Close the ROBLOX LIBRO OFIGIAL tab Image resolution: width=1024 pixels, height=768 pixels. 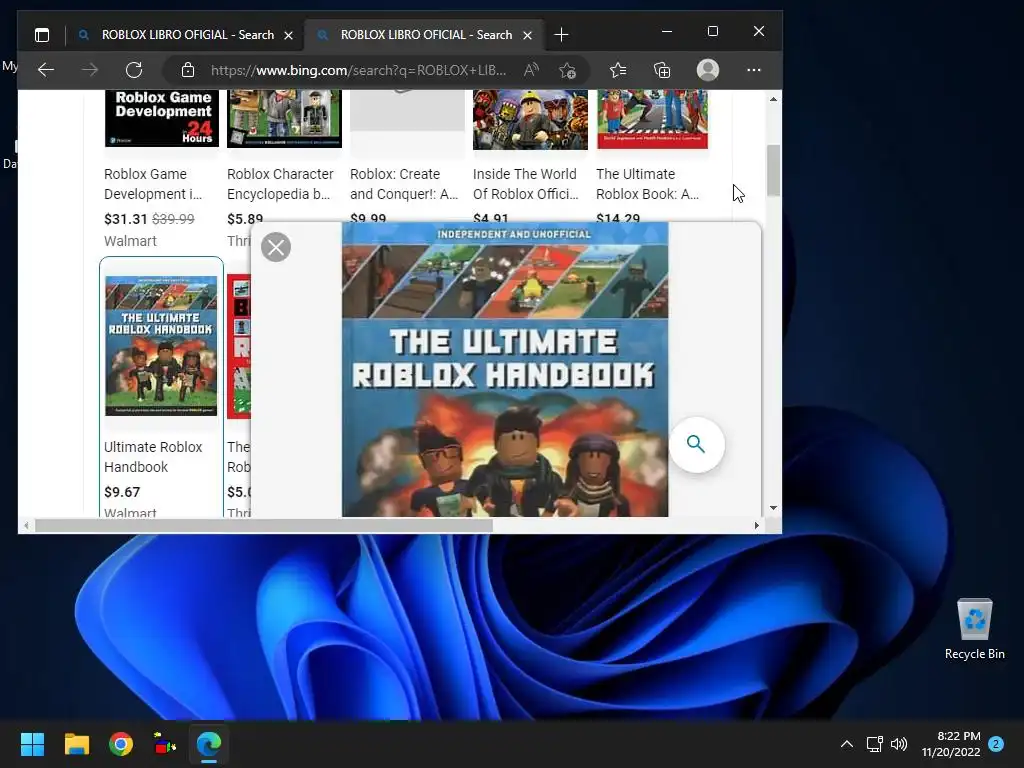tap(288, 36)
